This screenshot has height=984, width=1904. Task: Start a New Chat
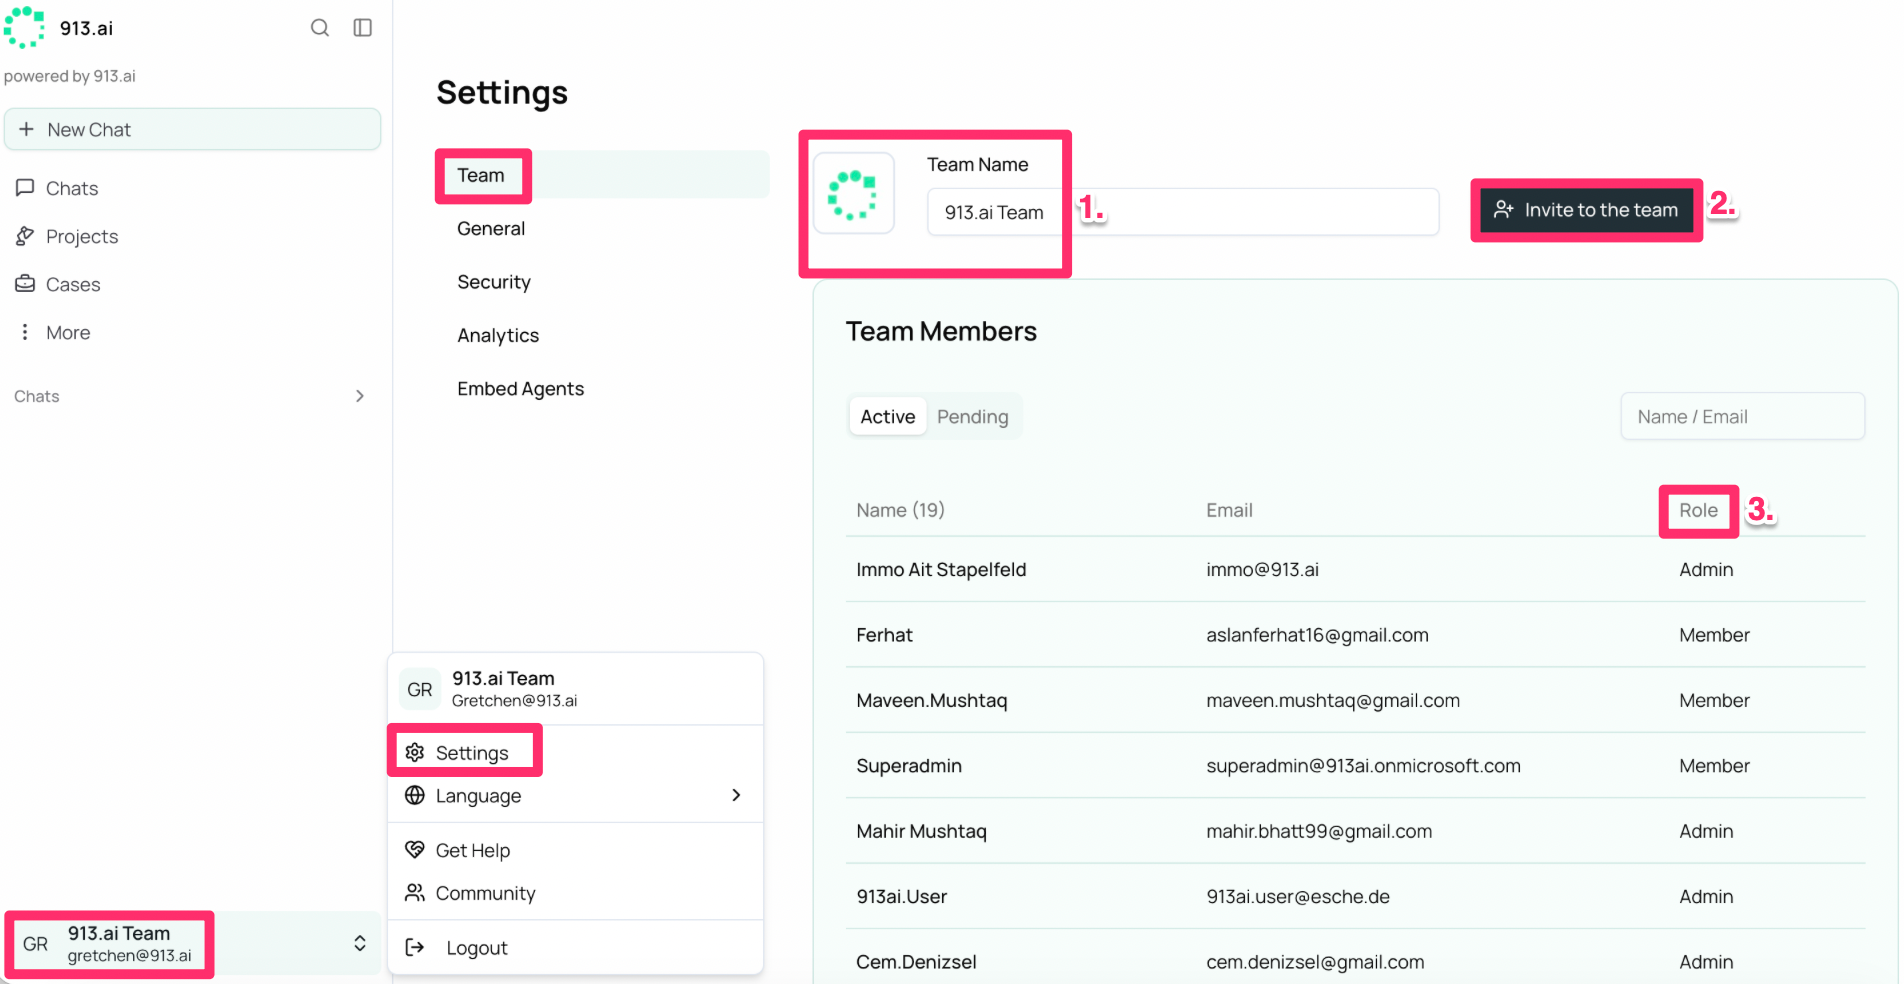tap(192, 130)
